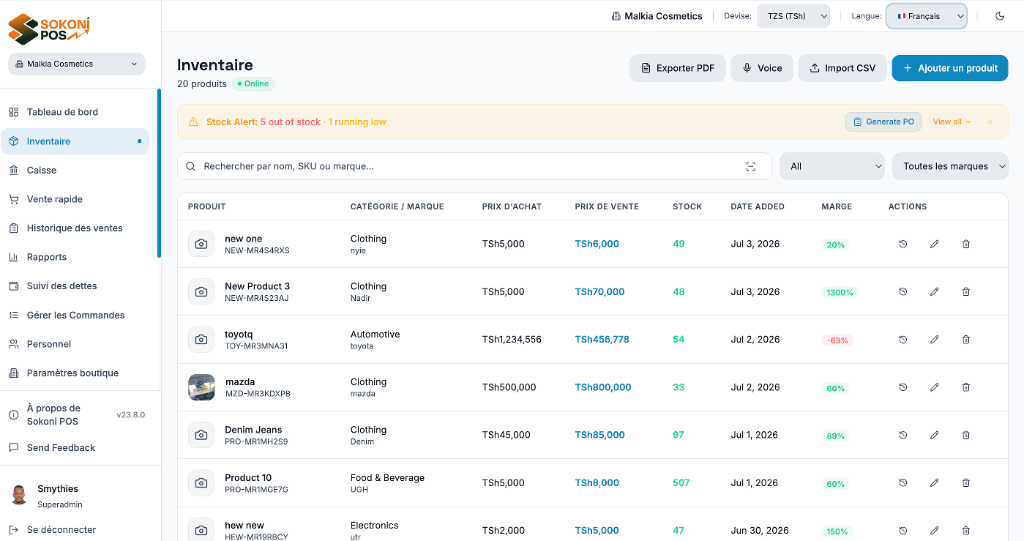Click Ajouter un produit button
This screenshot has height=541, width=1024.
tap(950, 68)
